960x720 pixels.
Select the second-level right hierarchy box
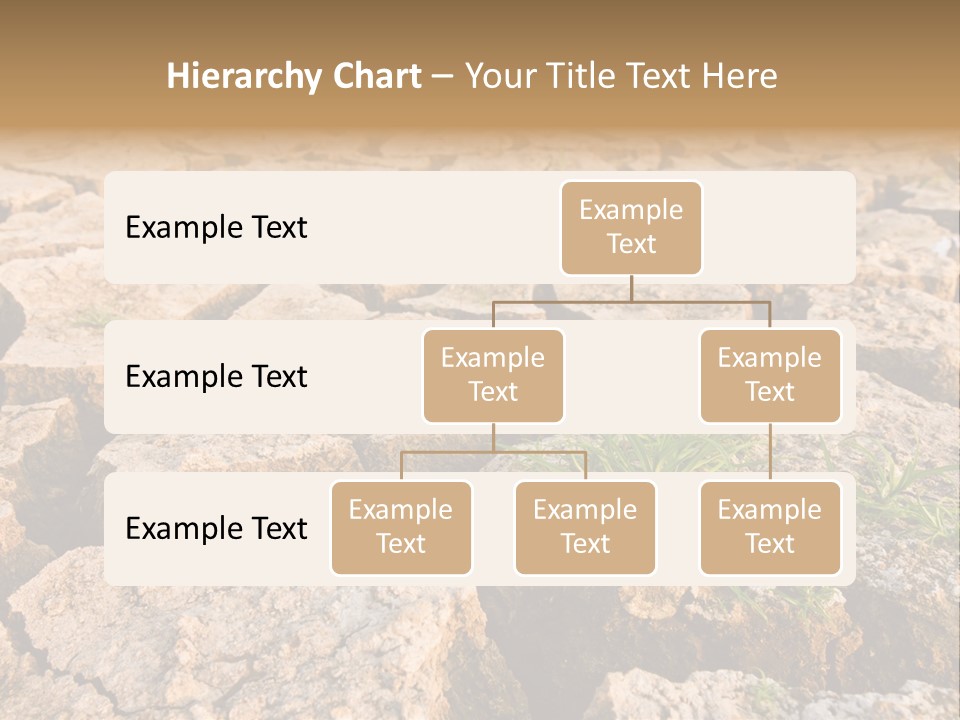tap(770, 376)
